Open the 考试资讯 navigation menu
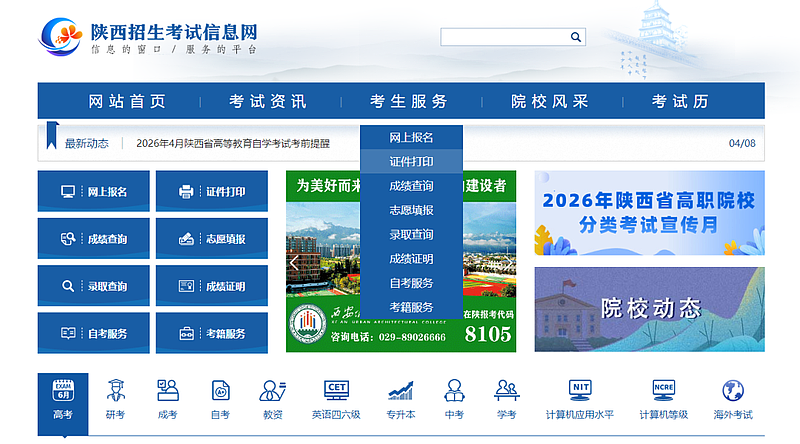The image size is (800, 444). coord(268,102)
